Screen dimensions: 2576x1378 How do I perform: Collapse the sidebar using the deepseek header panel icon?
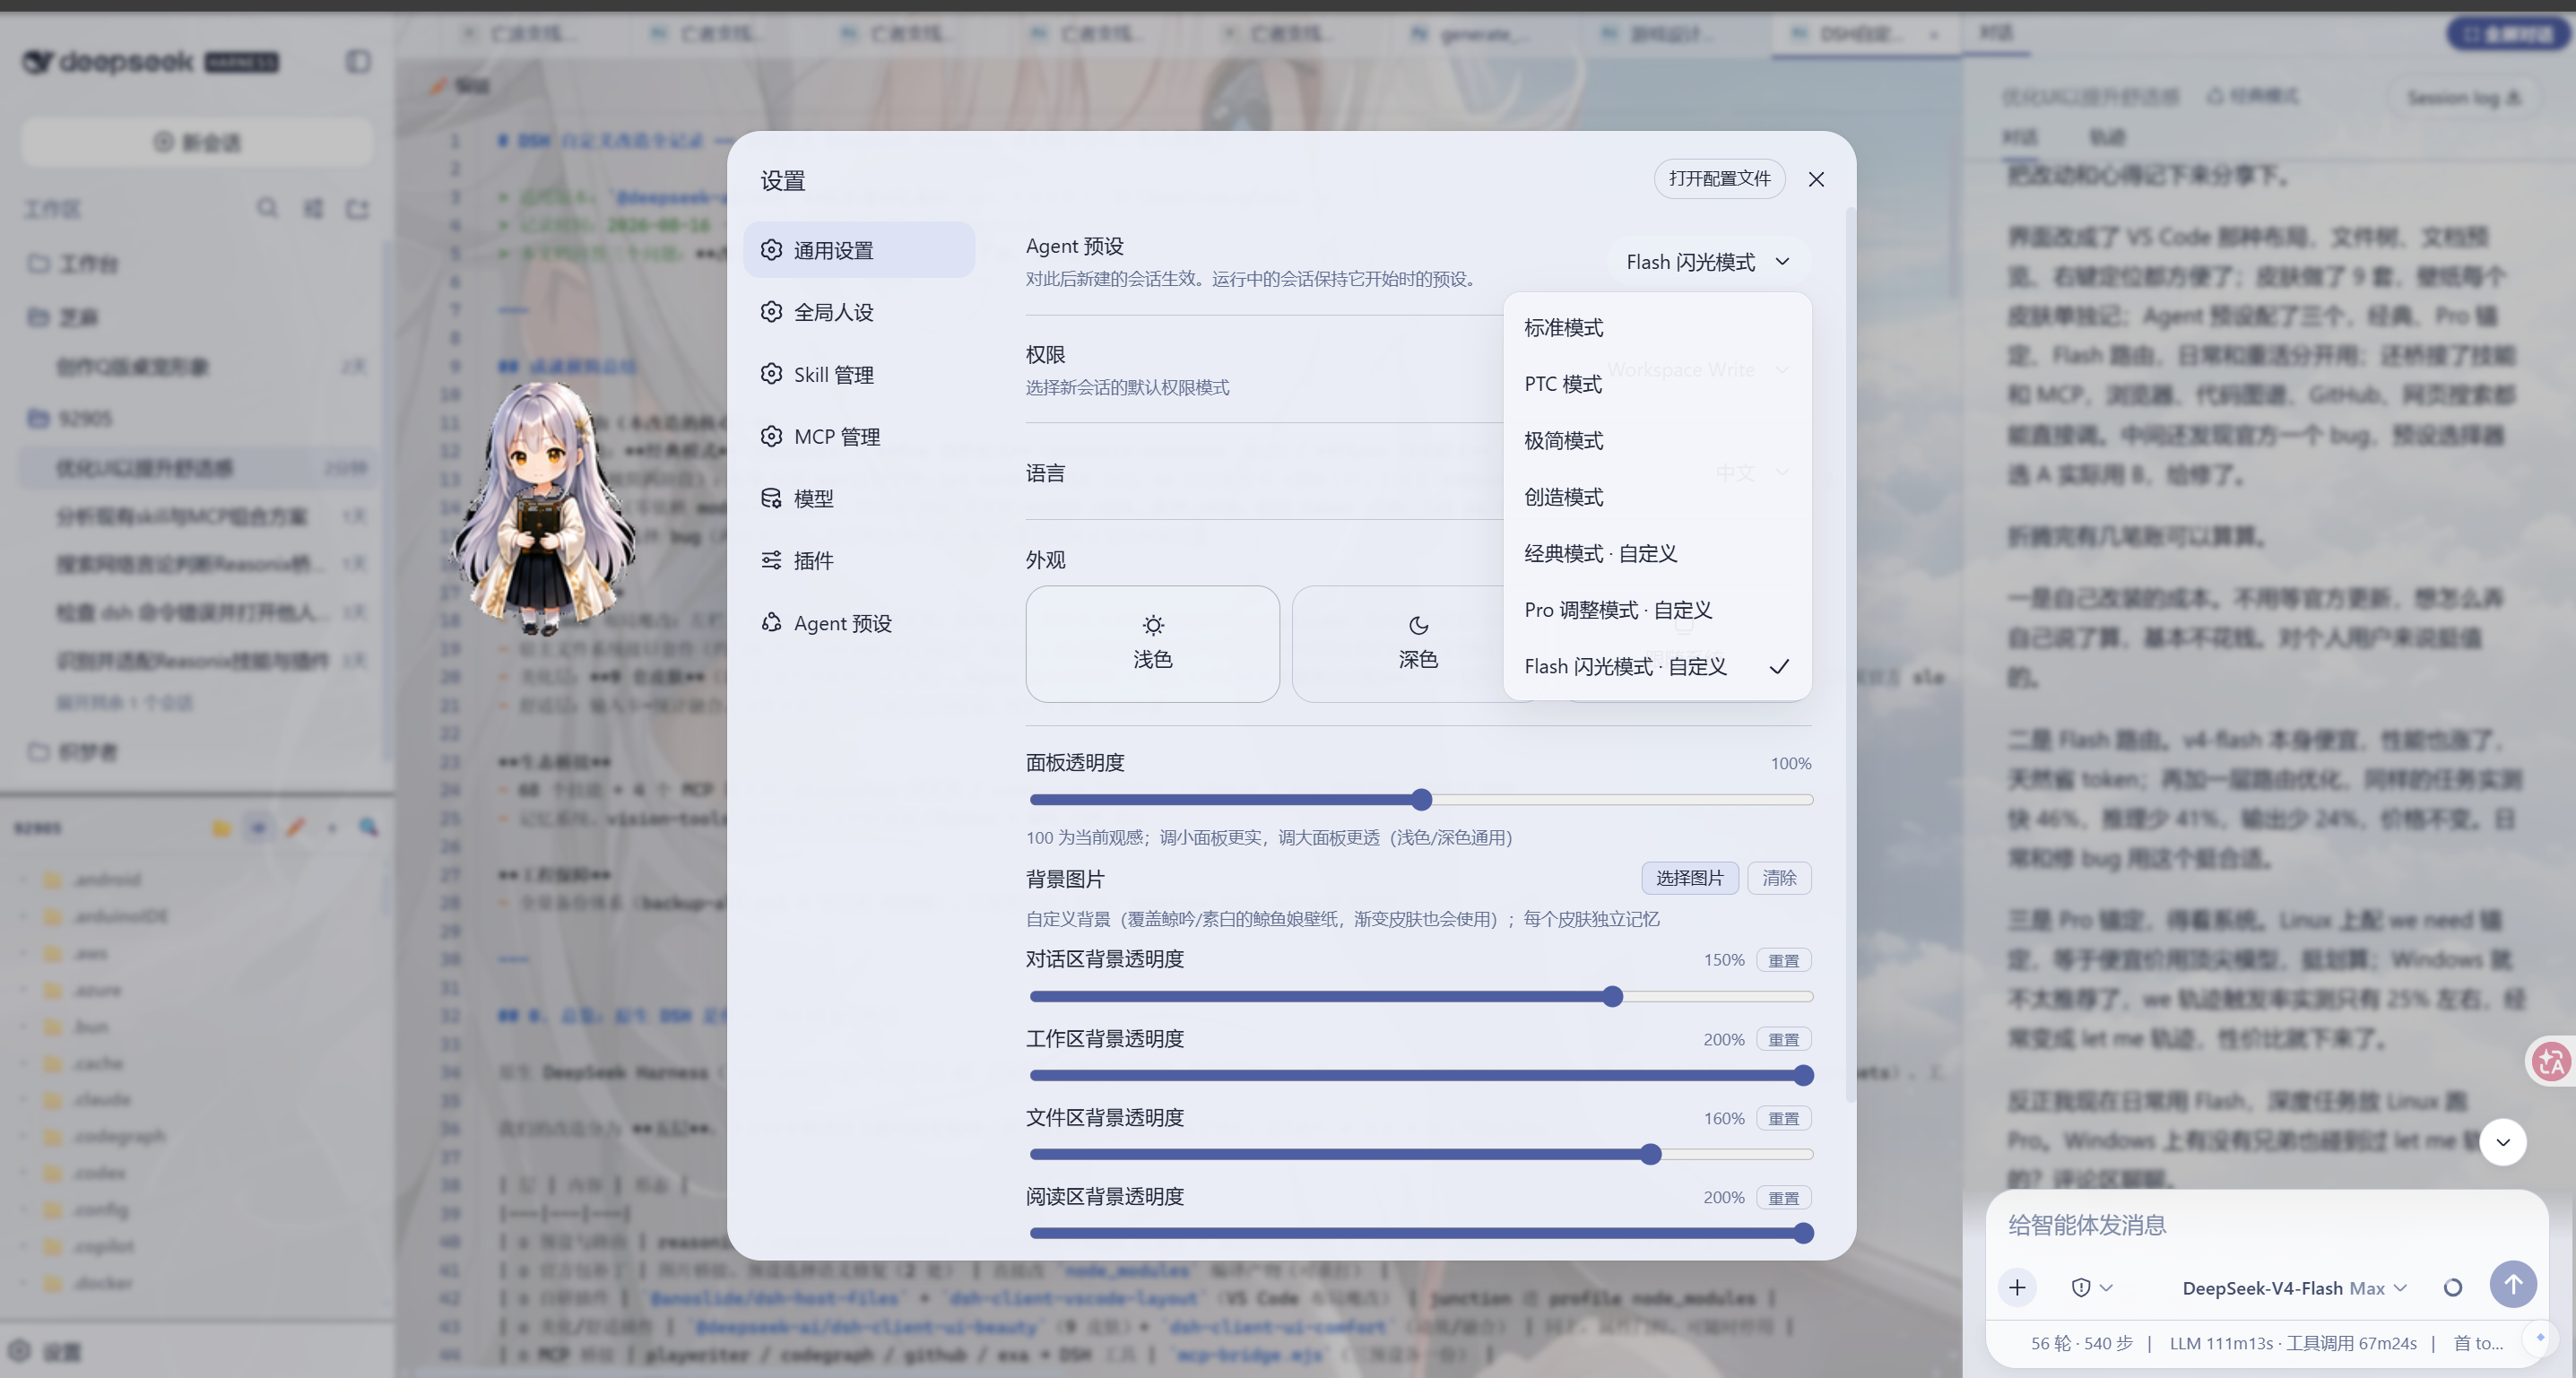pos(358,62)
